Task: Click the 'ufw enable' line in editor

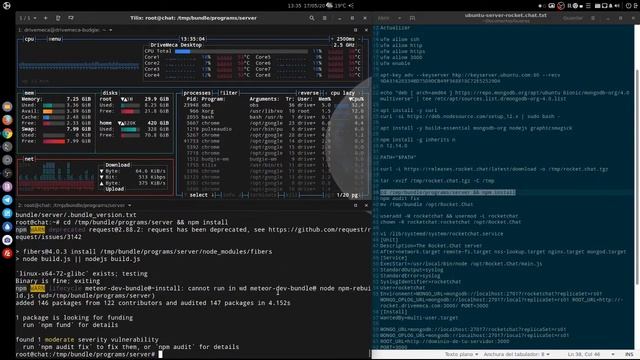Action: point(395,63)
